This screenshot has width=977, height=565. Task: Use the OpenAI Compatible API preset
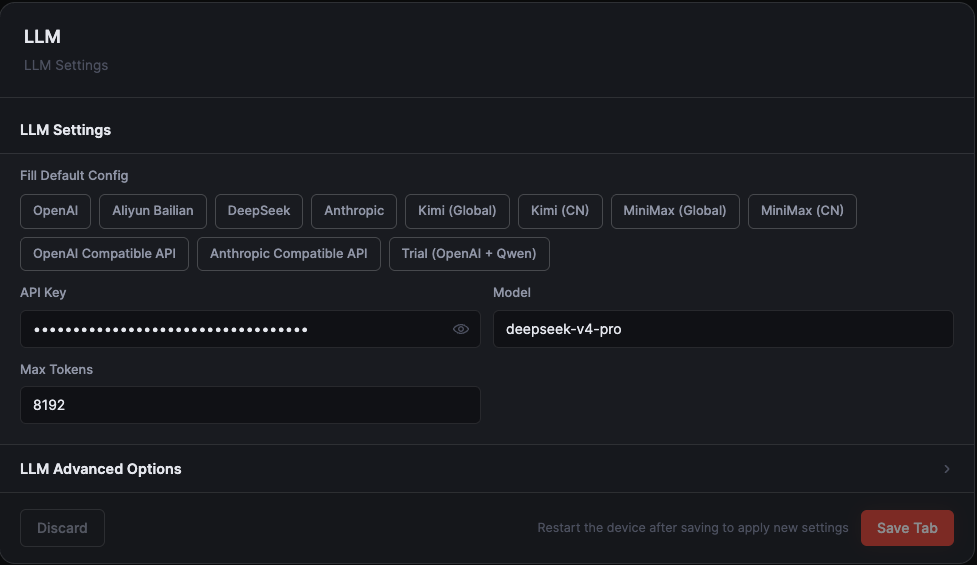[x=104, y=254]
